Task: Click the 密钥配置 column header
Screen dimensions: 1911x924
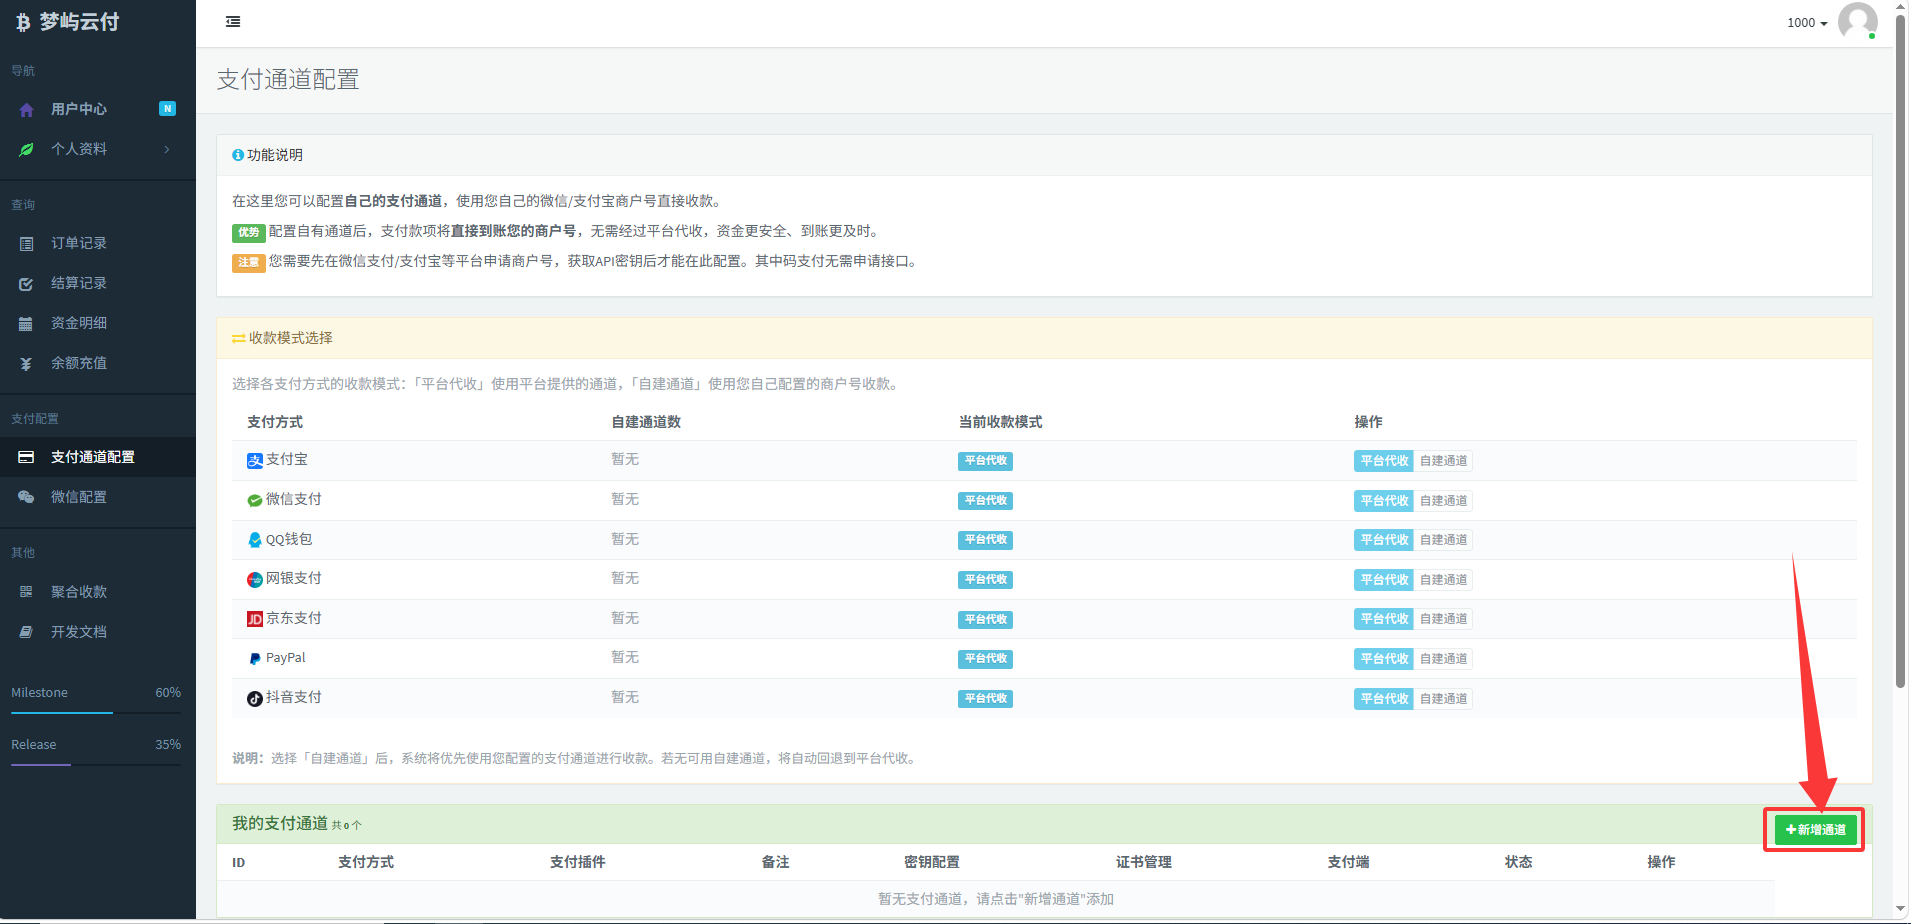Action: click(x=932, y=862)
